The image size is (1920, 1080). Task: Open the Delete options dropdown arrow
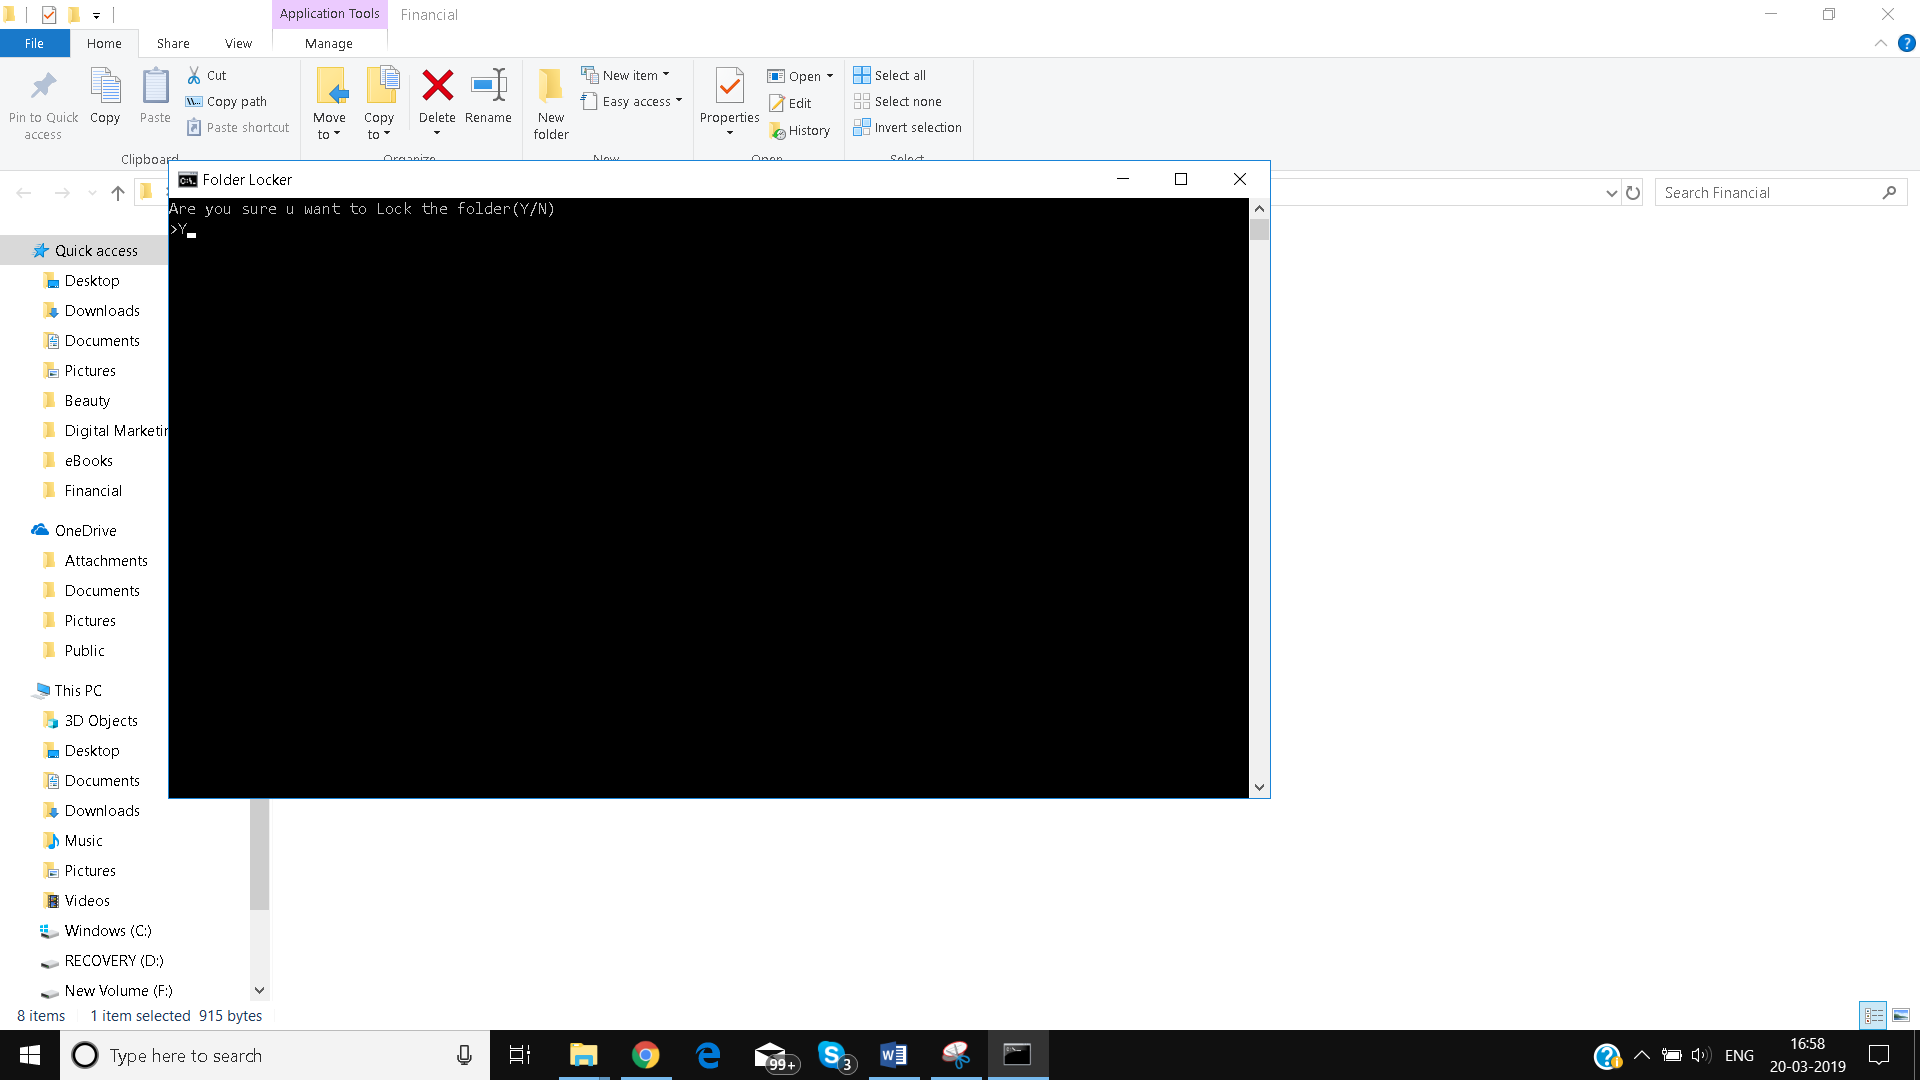coord(437,133)
